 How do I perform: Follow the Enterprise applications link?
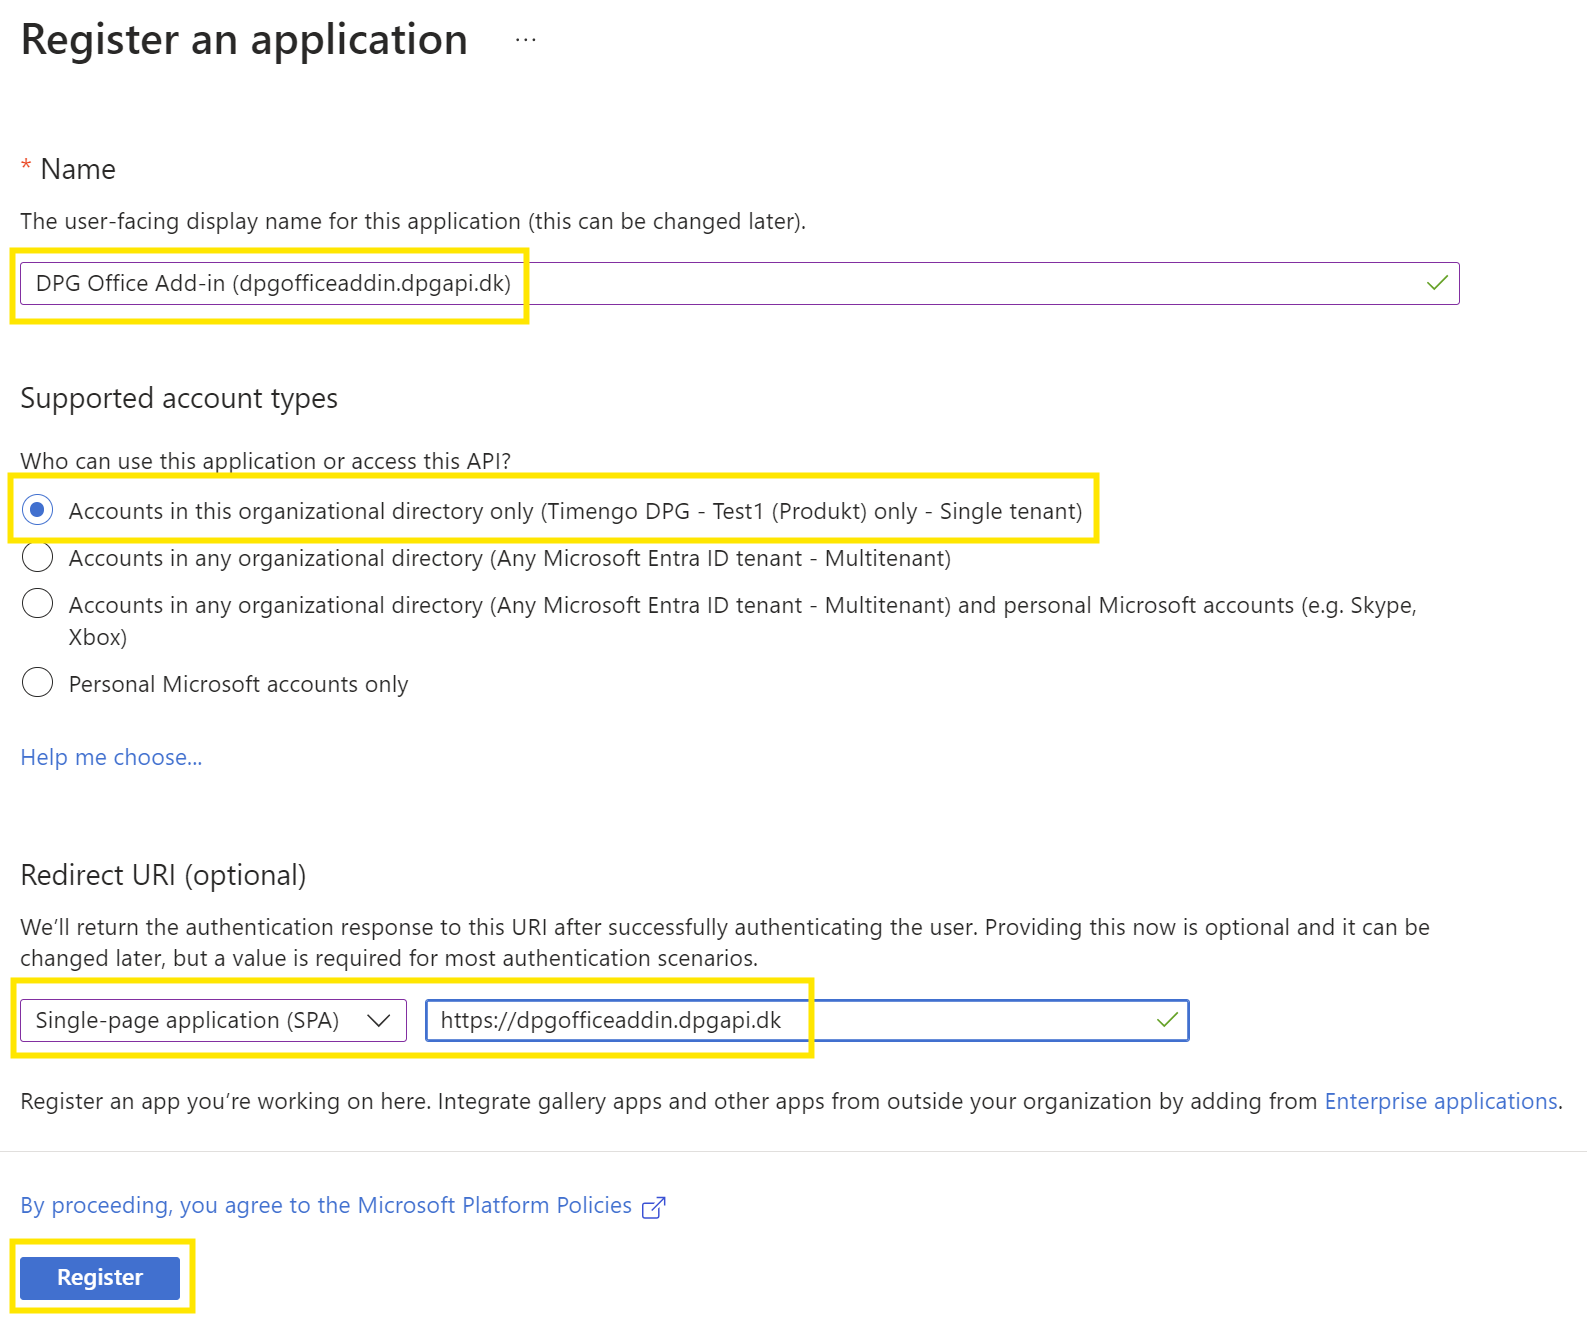click(x=1440, y=1101)
